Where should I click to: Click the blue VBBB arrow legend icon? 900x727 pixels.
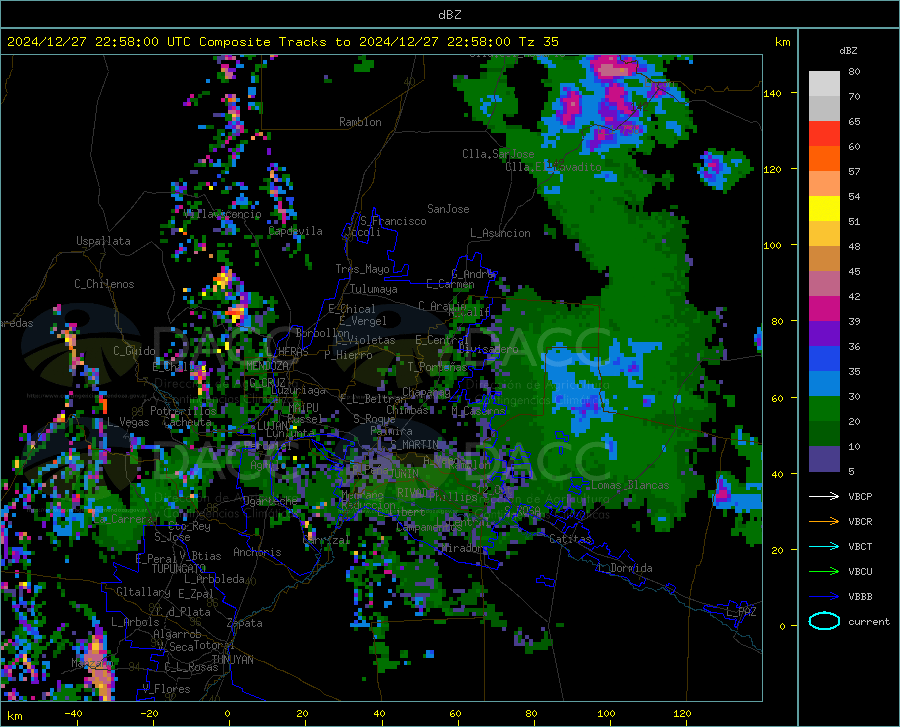pyautogui.click(x=824, y=596)
